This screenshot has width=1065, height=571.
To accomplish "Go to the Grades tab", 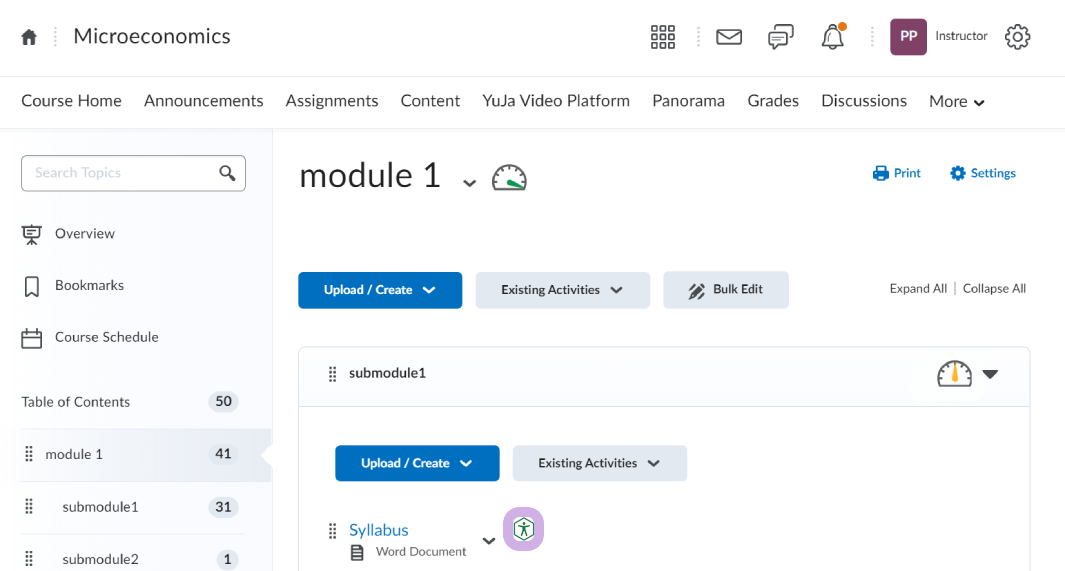I will (x=773, y=100).
